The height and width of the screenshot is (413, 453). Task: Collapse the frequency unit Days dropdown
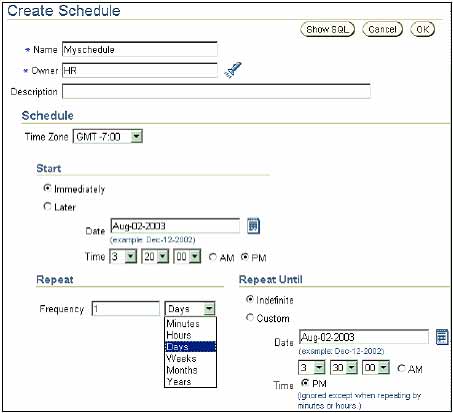click(190, 309)
